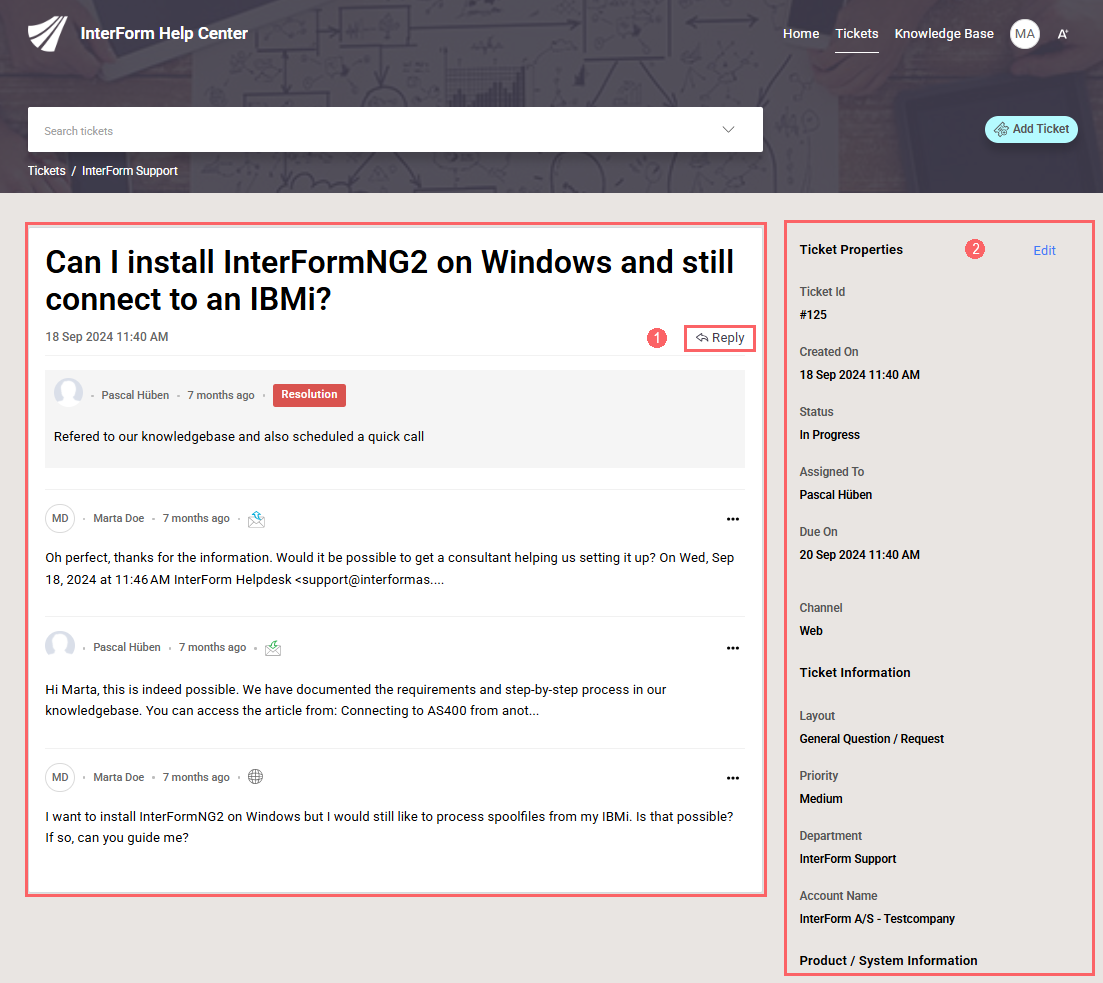This screenshot has height=983, width=1103.
Task: Click the ticket date under the title
Action: pyautogui.click(x=107, y=337)
